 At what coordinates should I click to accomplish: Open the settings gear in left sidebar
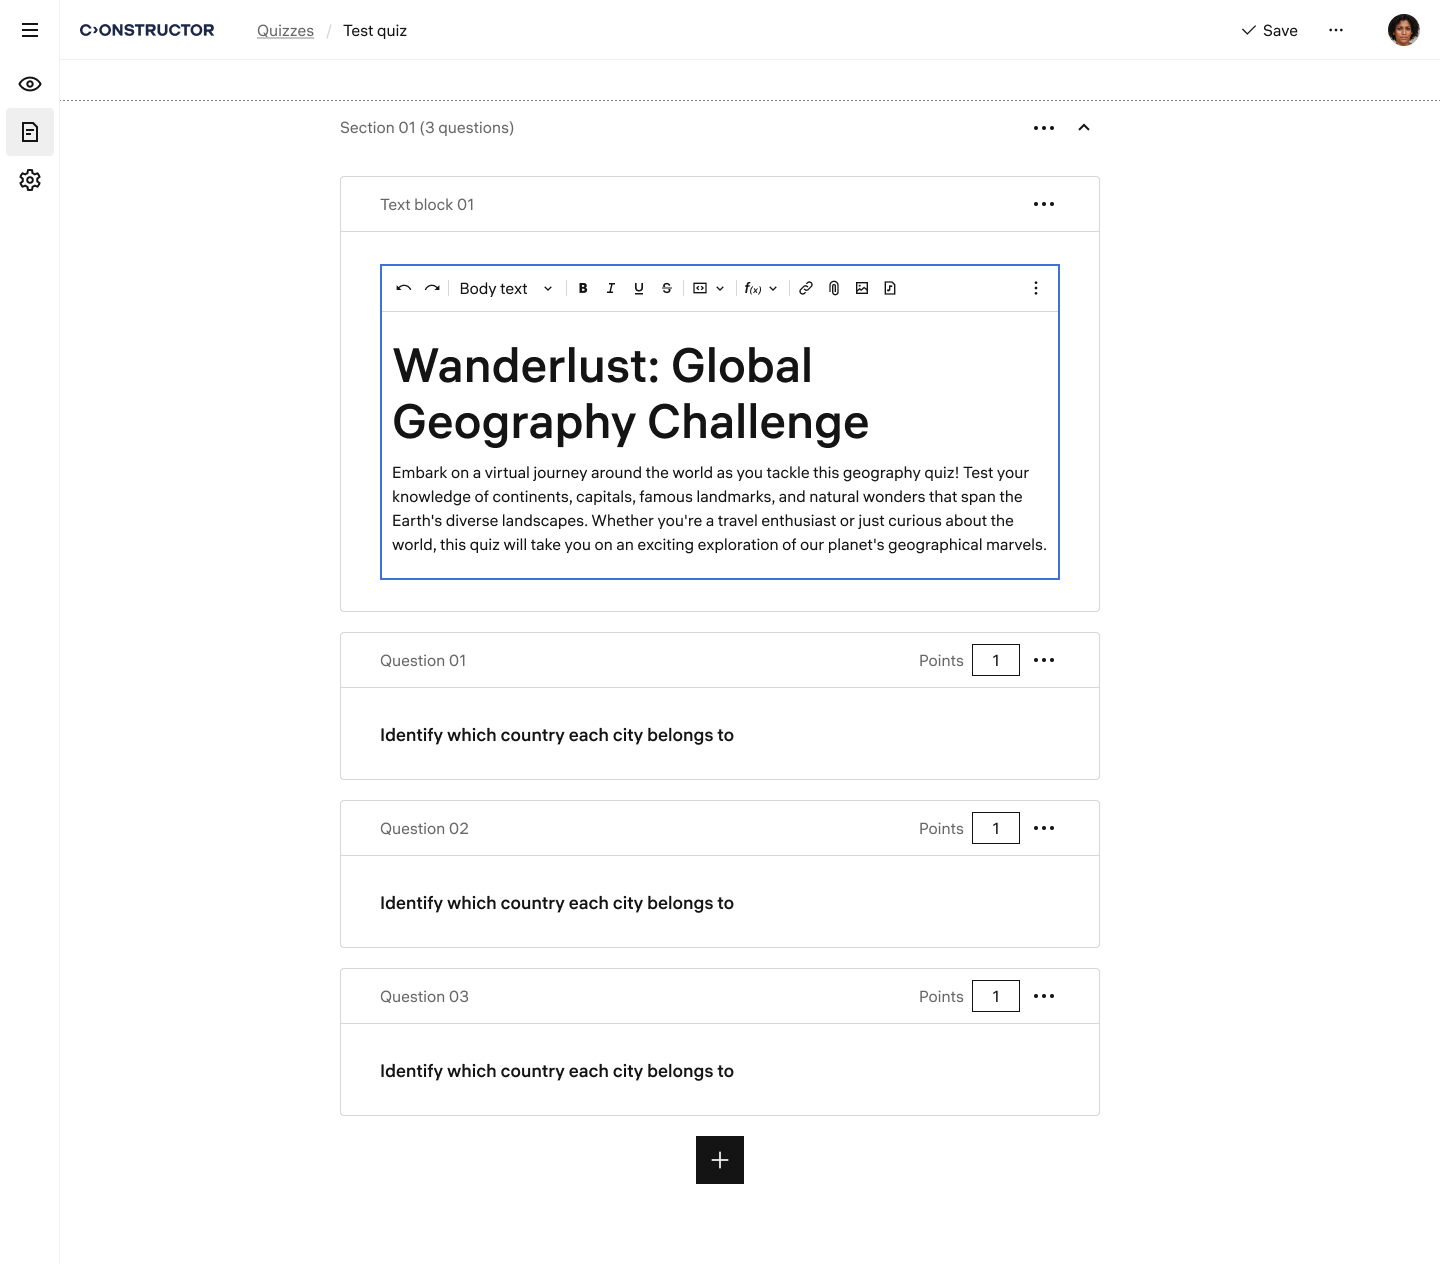point(30,180)
